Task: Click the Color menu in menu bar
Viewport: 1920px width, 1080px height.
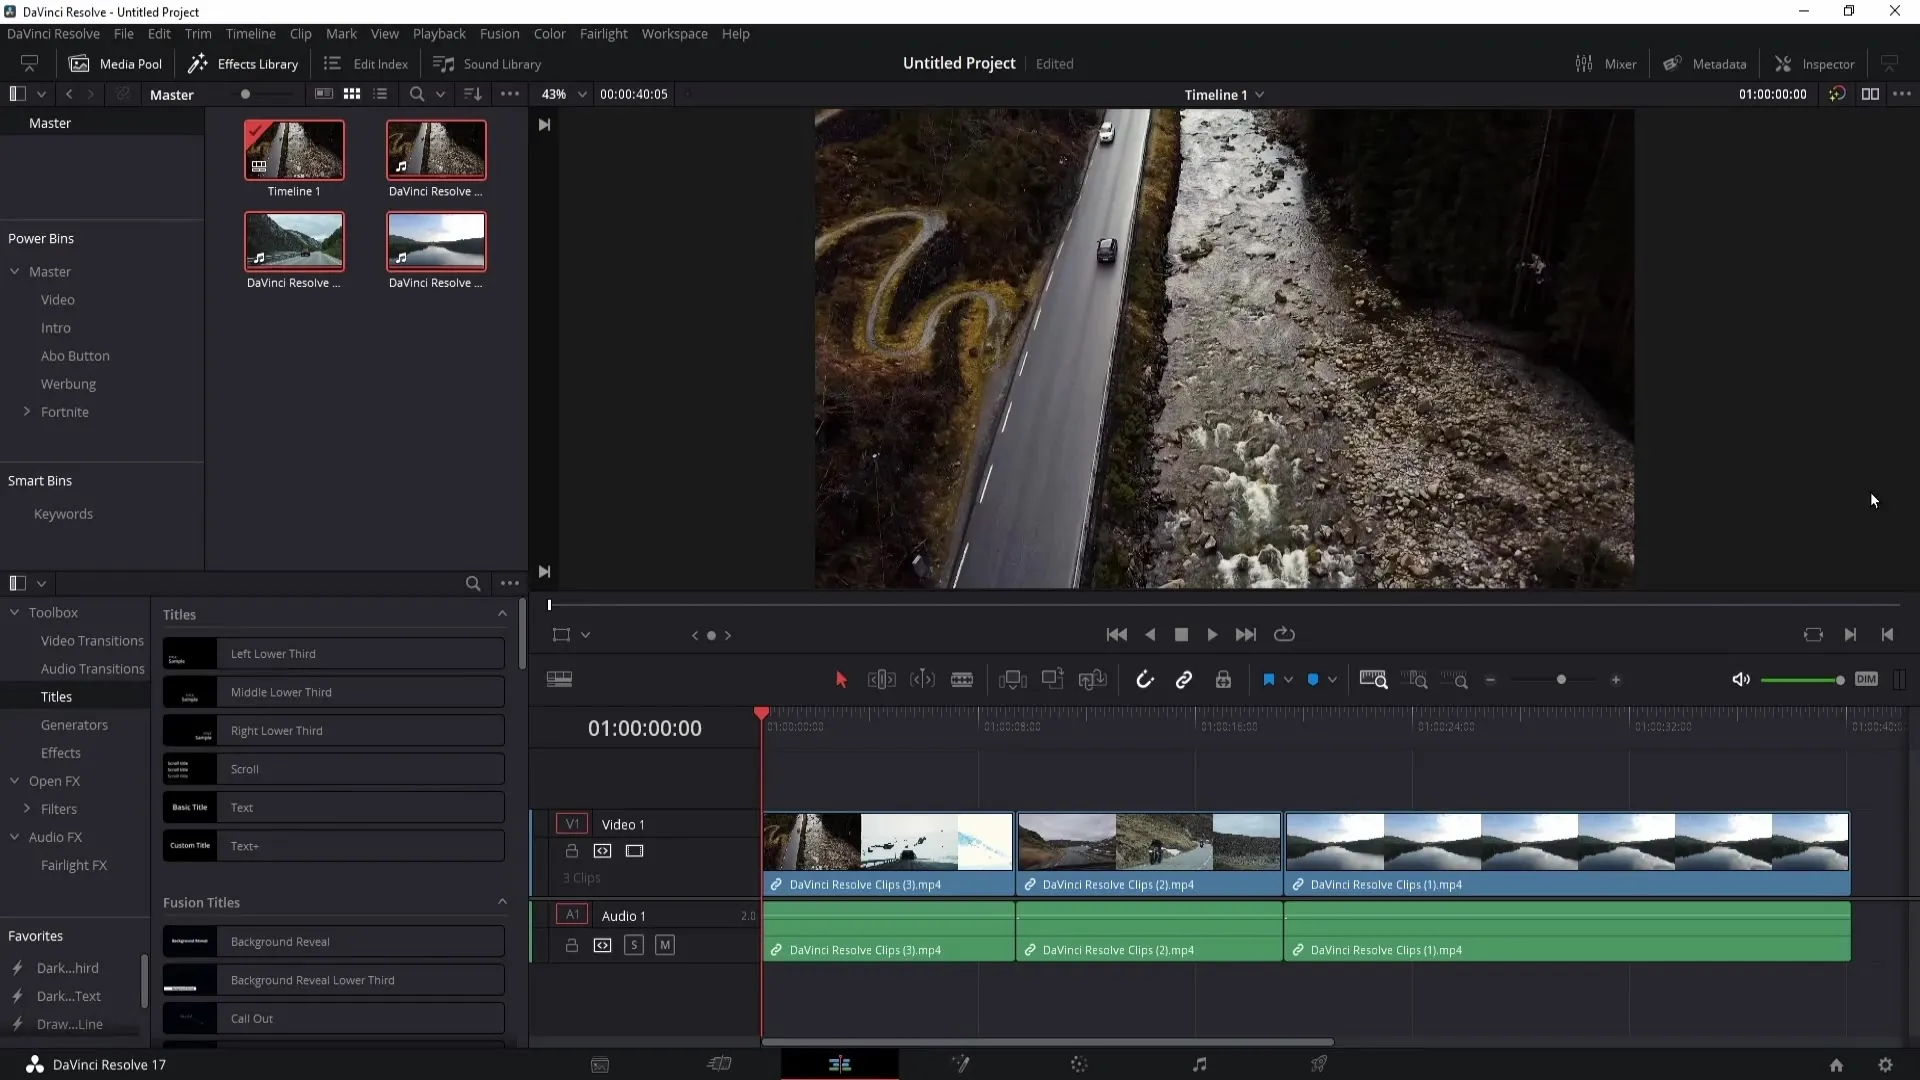Action: click(549, 33)
